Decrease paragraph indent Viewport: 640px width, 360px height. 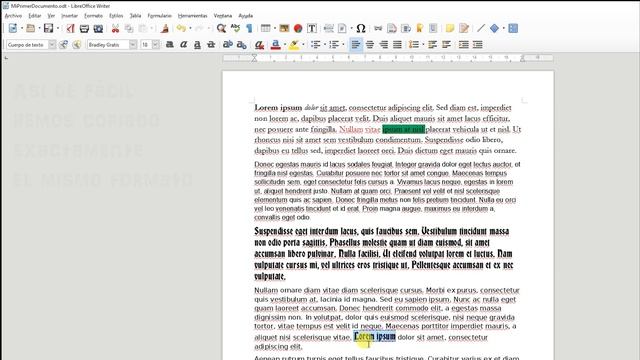(478, 44)
